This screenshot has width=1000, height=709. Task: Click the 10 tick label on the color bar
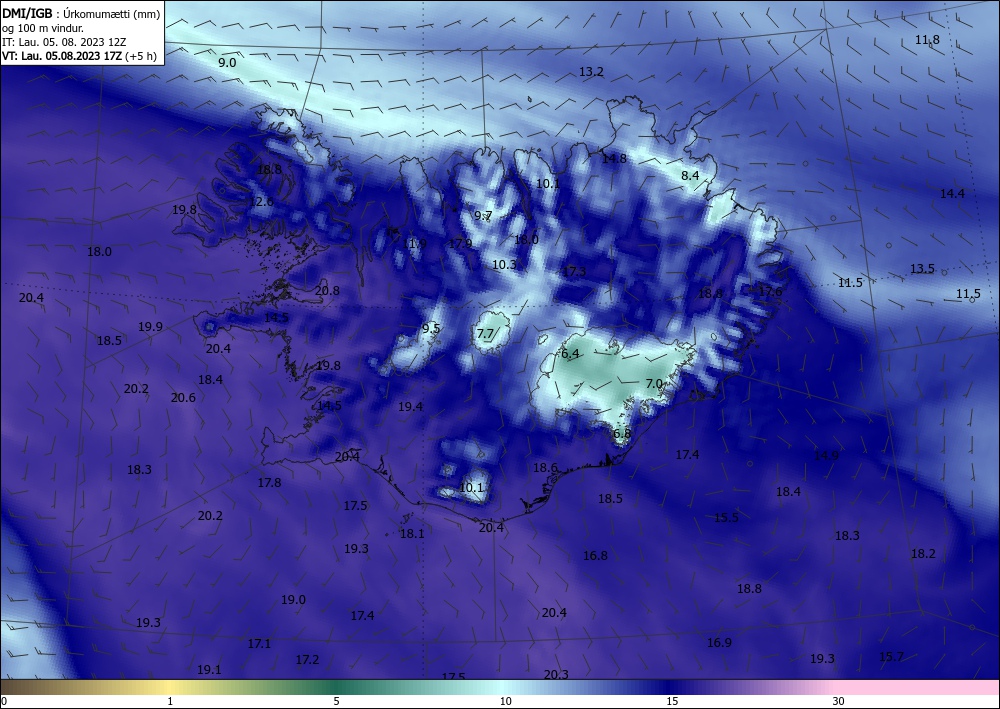point(505,701)
